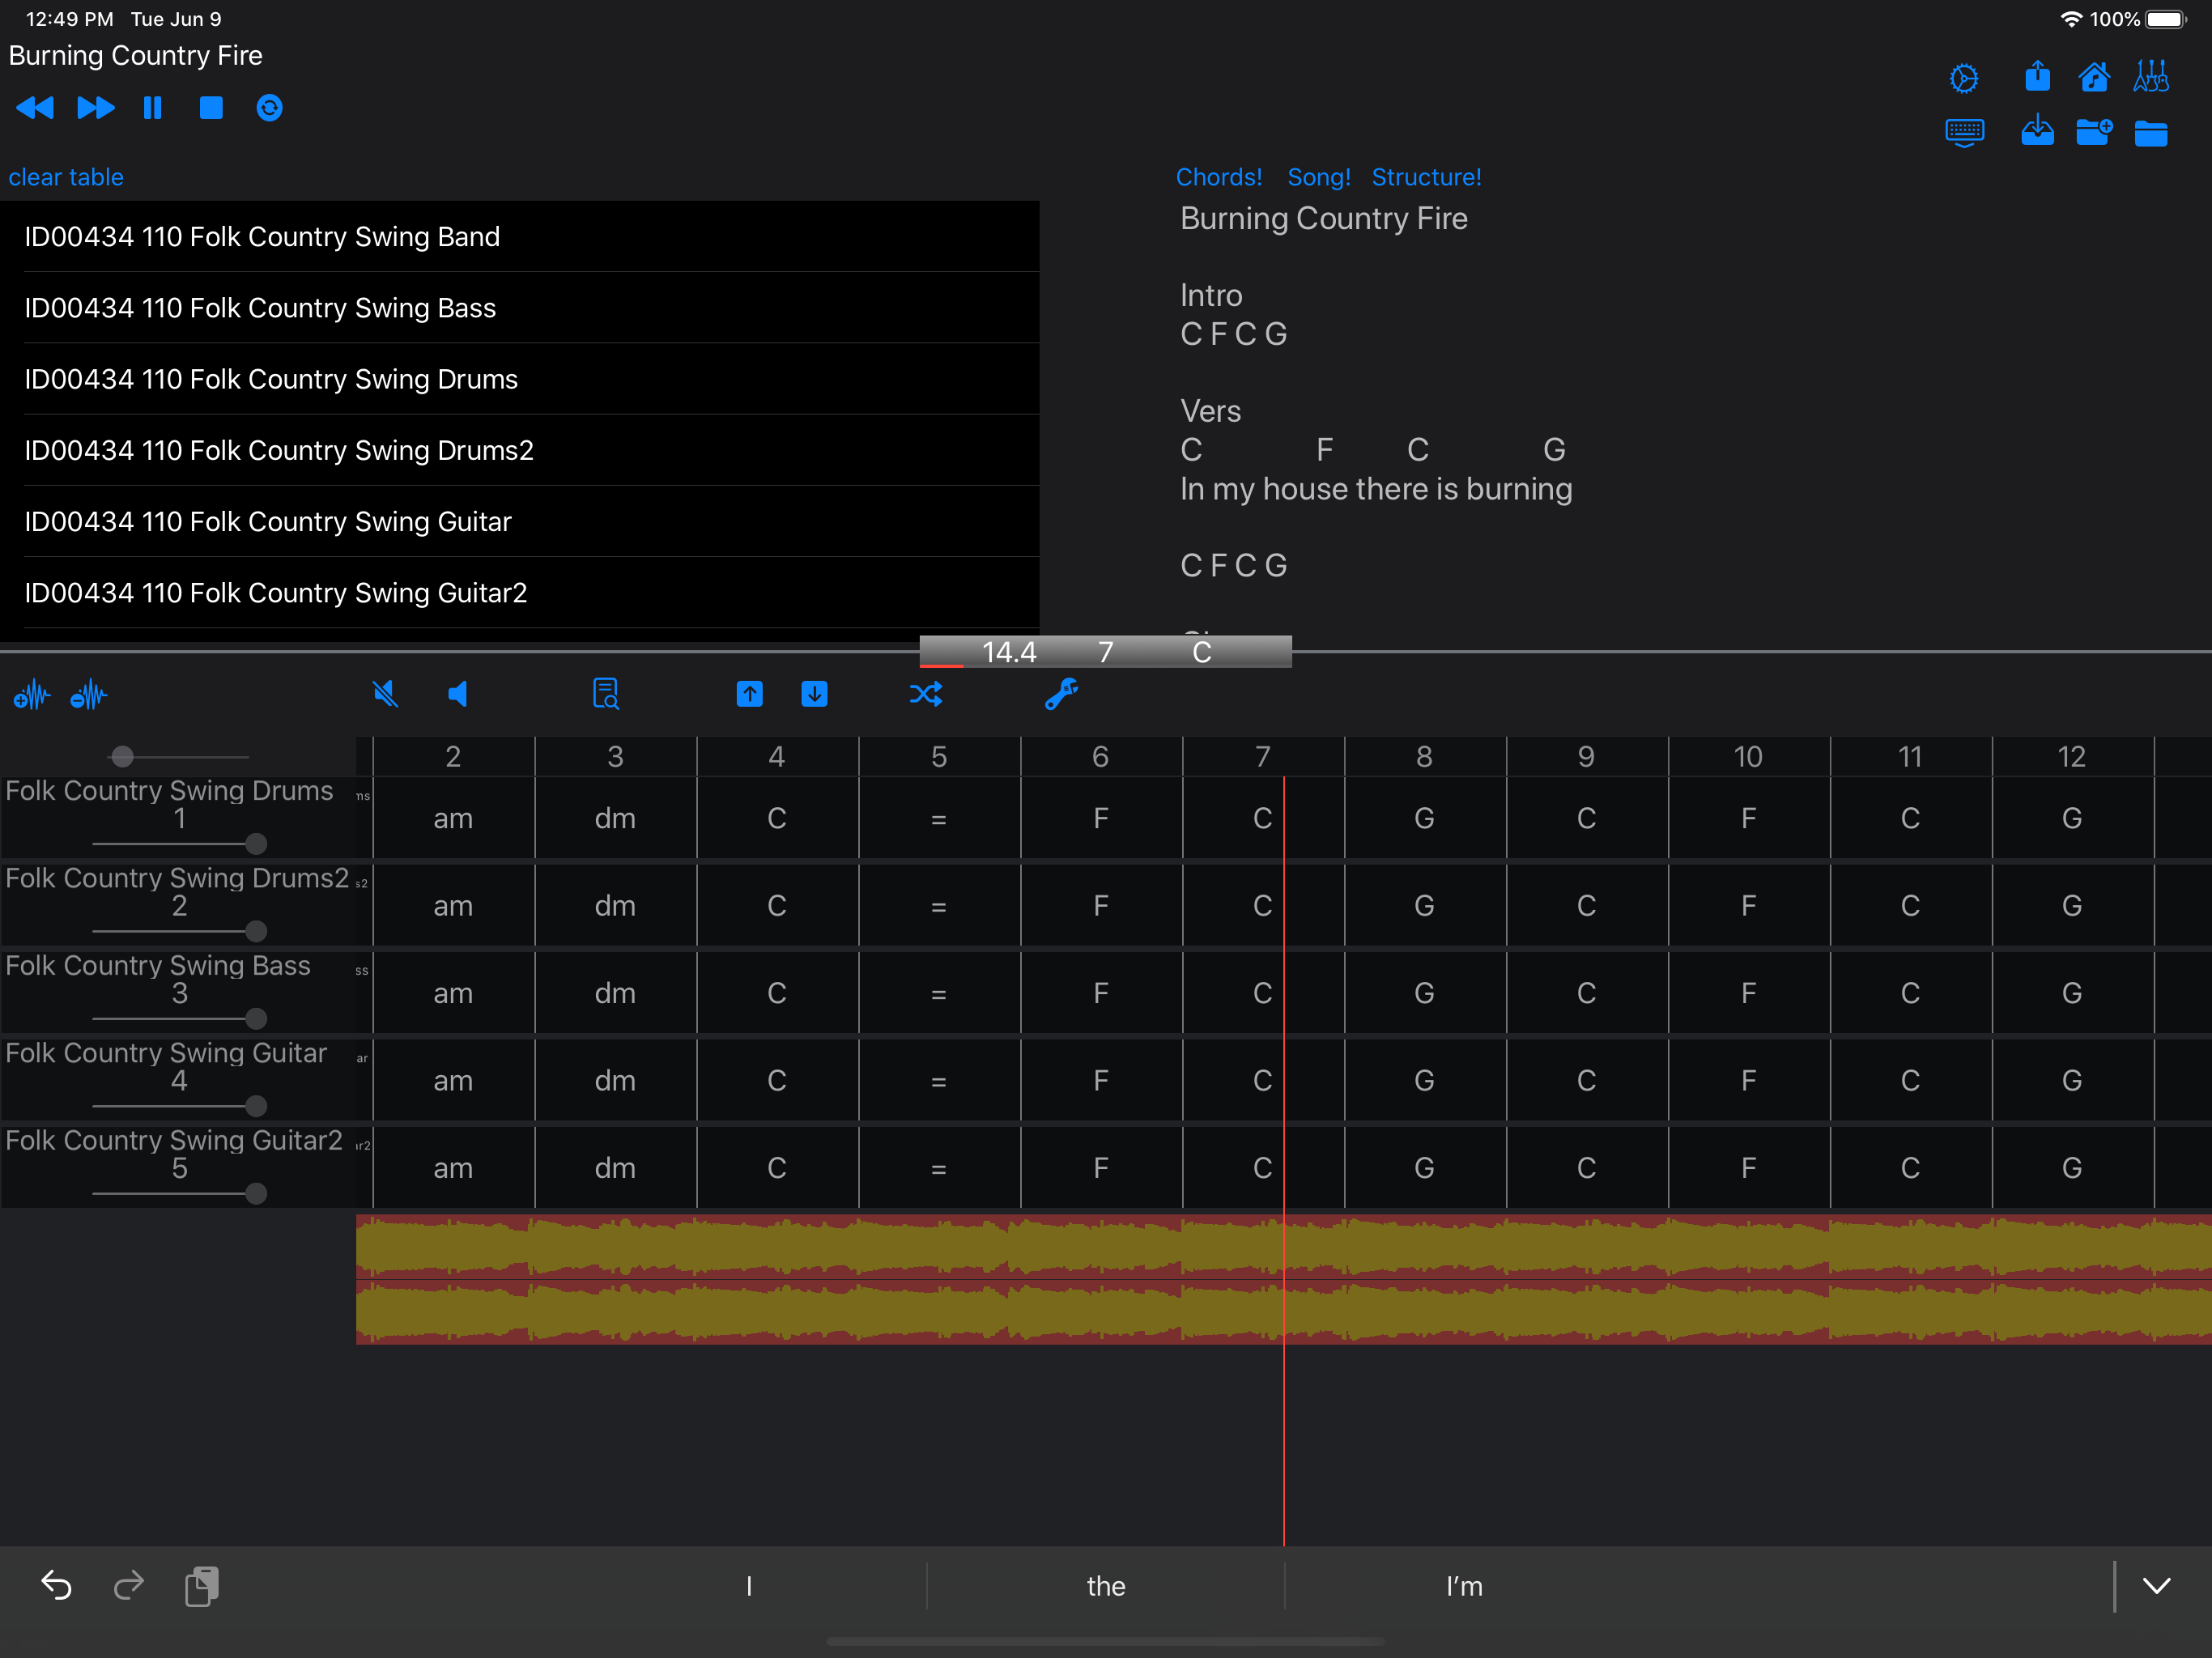Click the new folder plus icon
Screen dimensions: 2212x1658
tap(2094, 132)
